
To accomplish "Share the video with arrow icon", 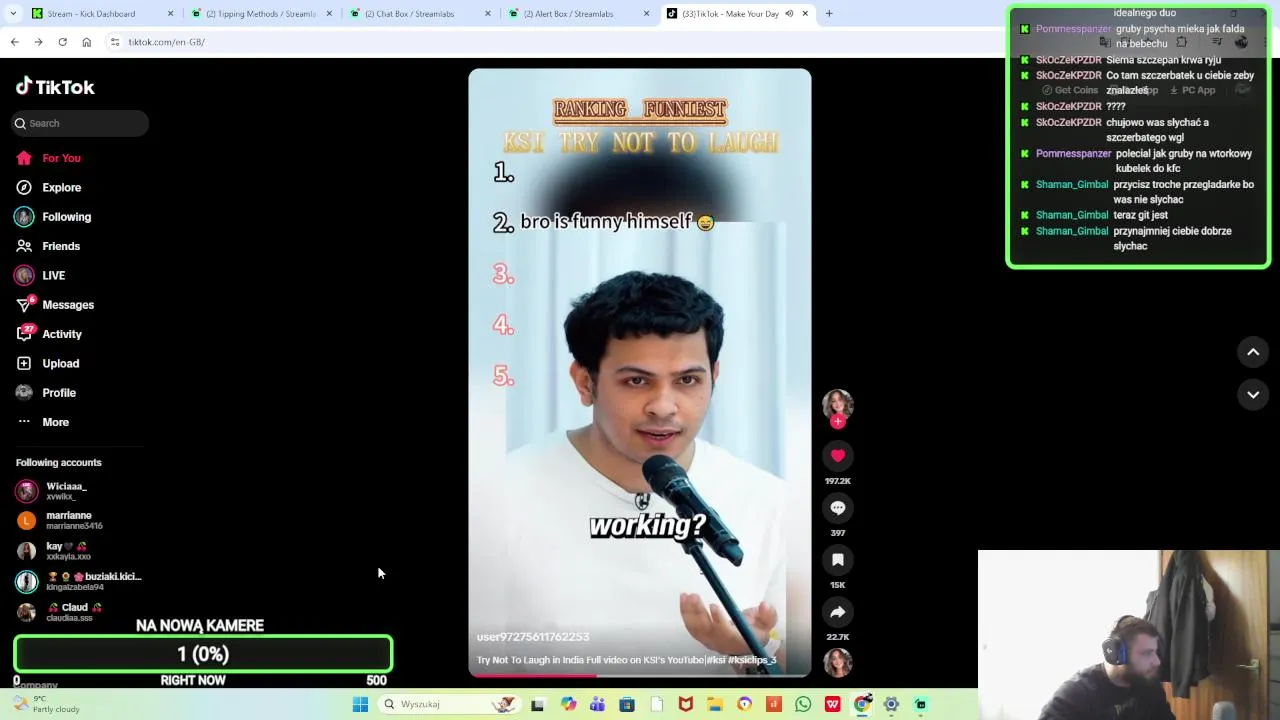I will pos(838,612).
